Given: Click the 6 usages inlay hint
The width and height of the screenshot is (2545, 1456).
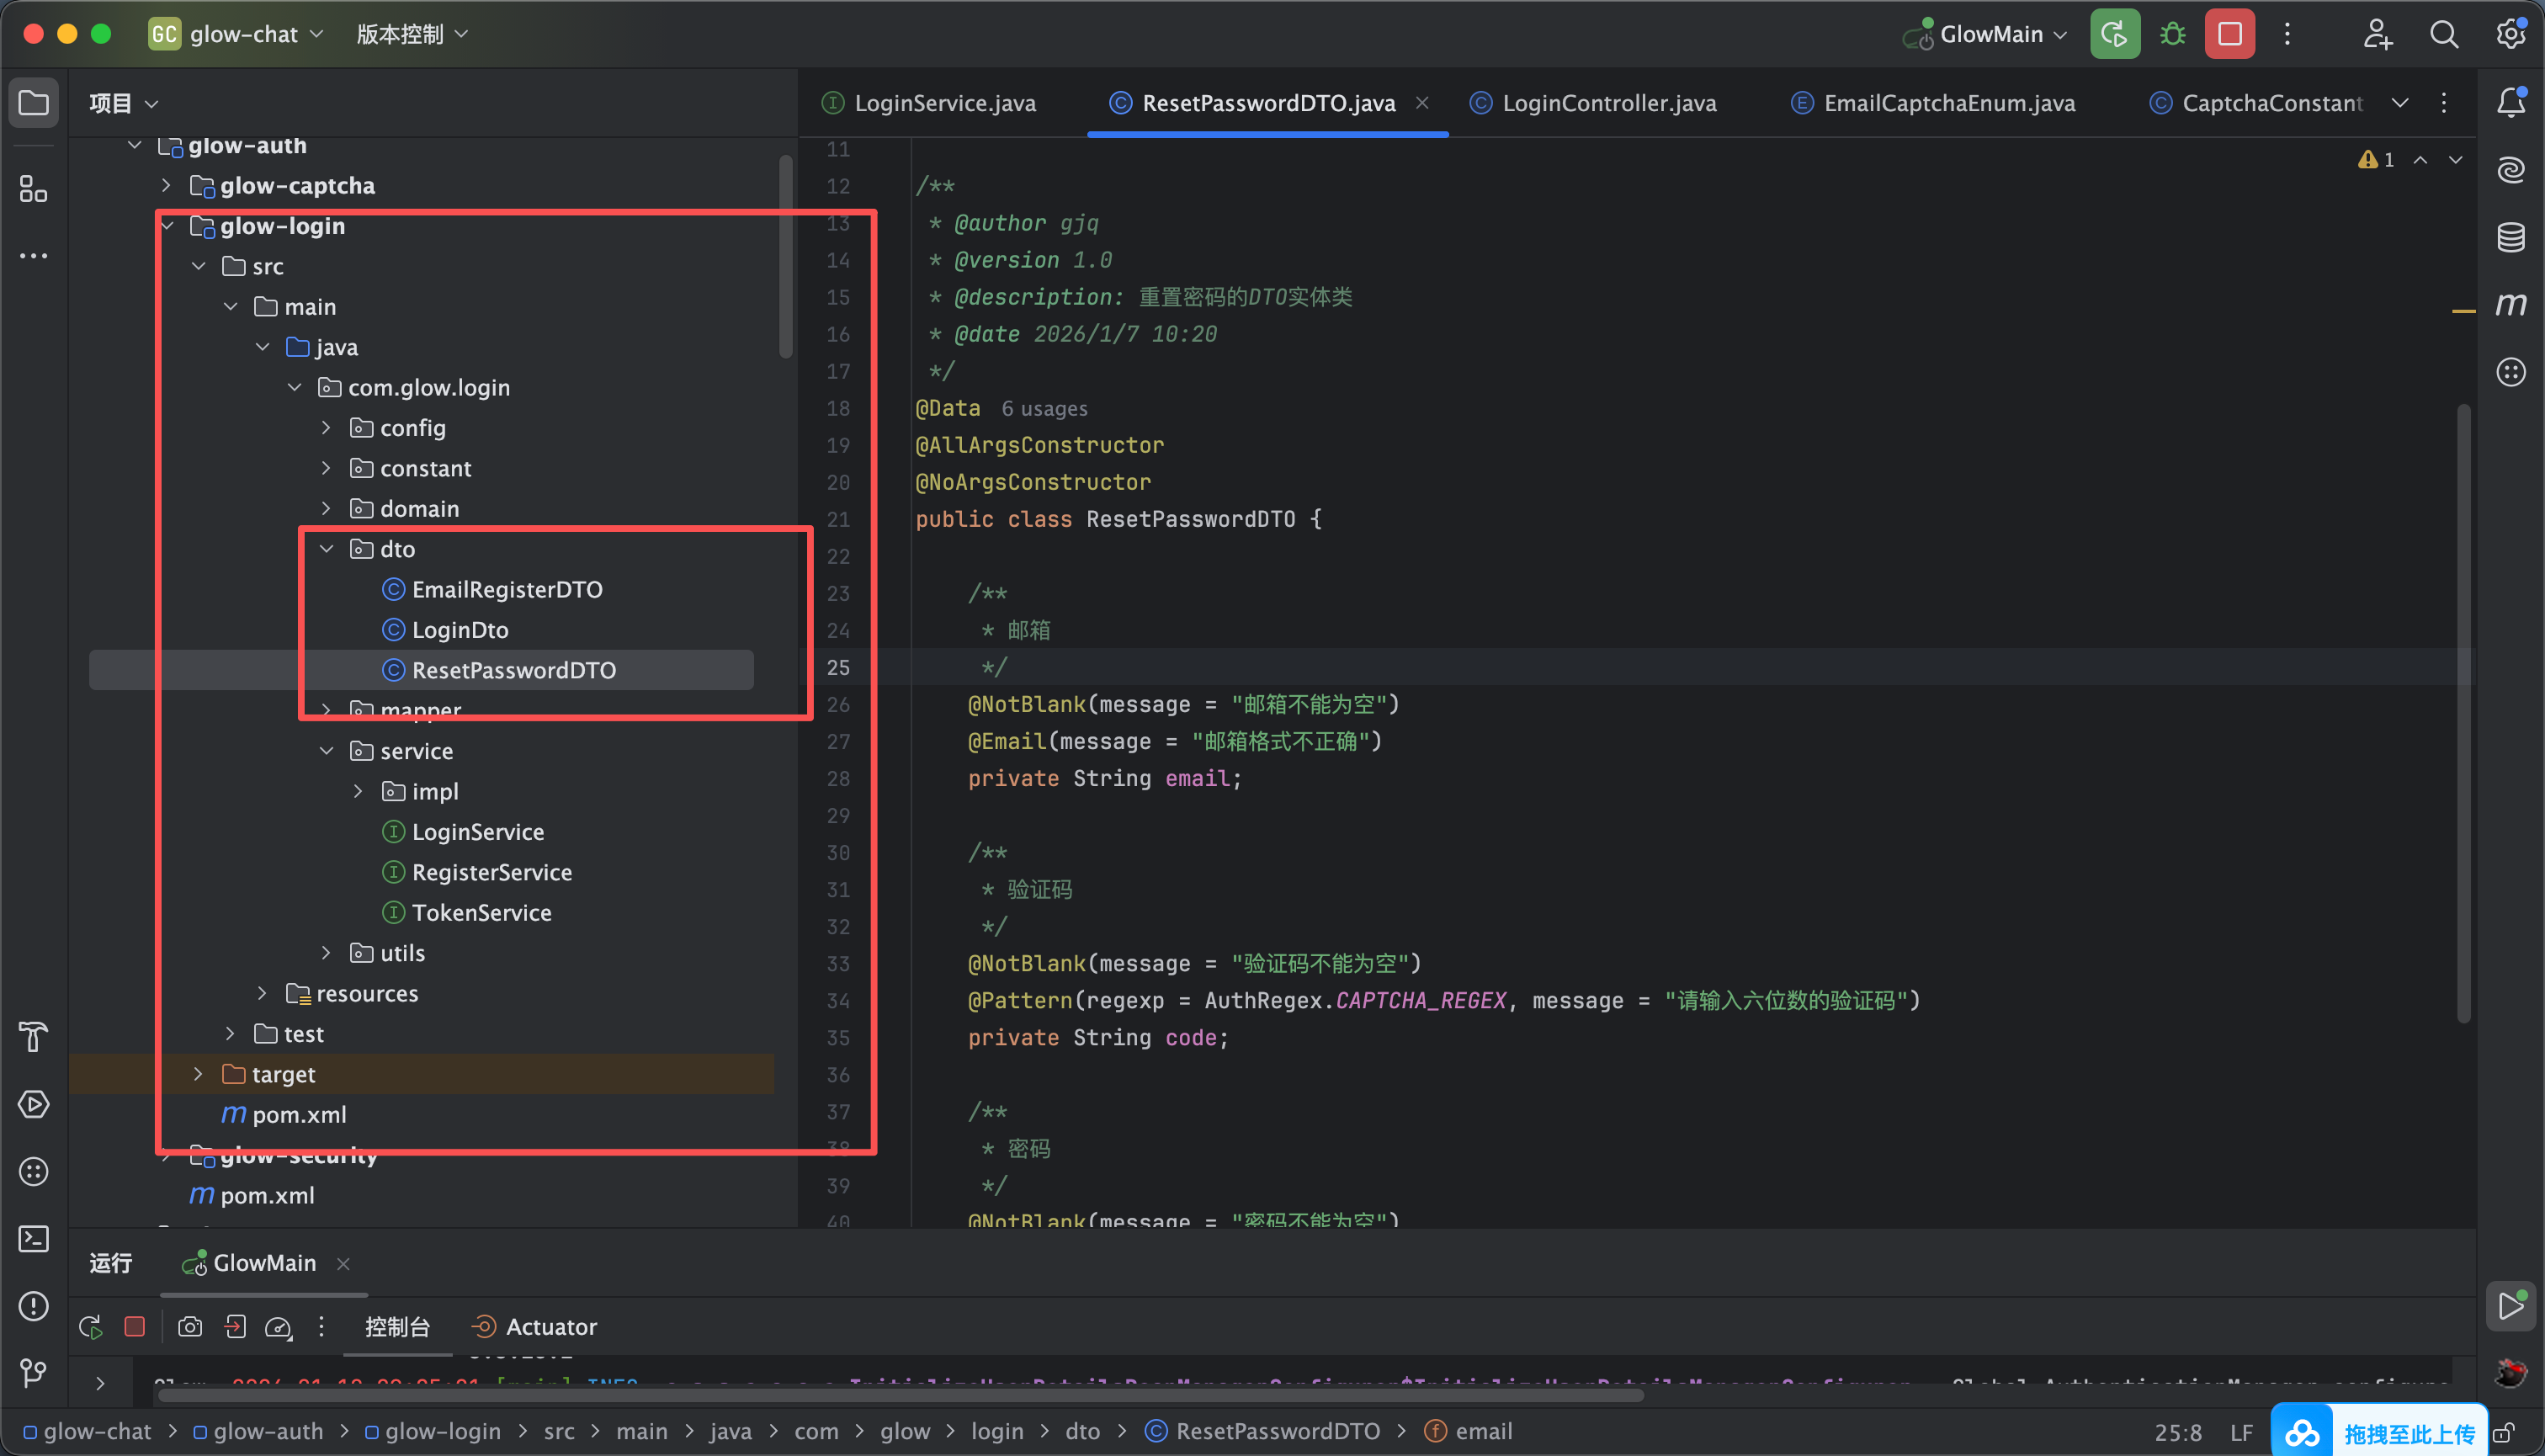Looking at the screenshot, I should (1044, 409).
